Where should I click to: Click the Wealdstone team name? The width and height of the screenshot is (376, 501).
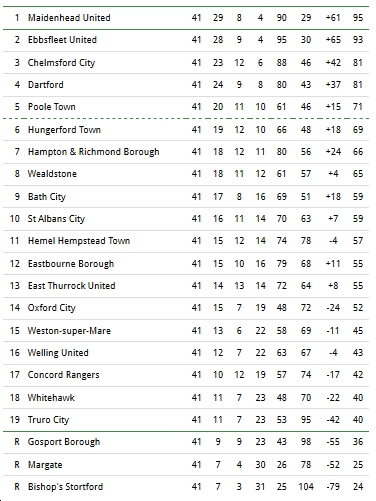52,174
